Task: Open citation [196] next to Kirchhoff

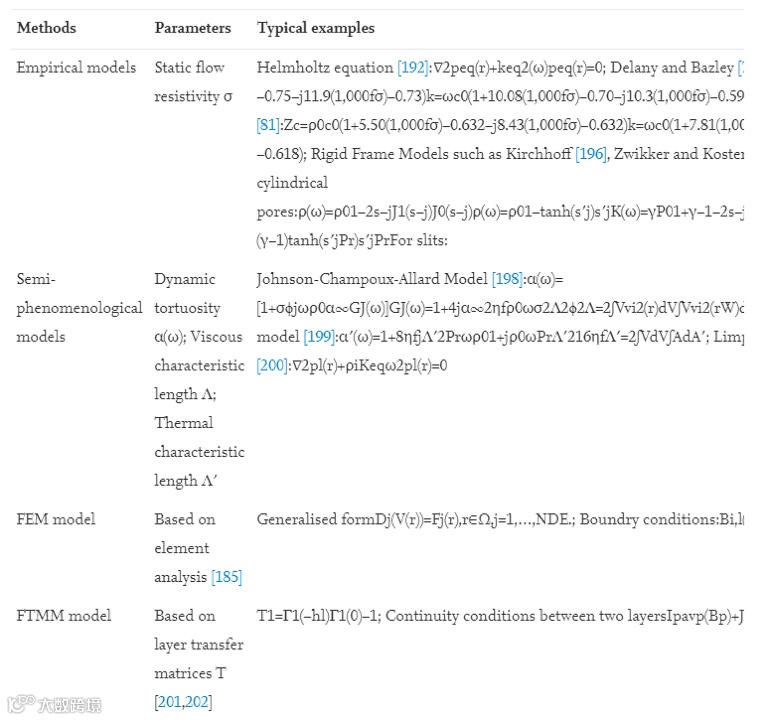Action: pos(591,154)
